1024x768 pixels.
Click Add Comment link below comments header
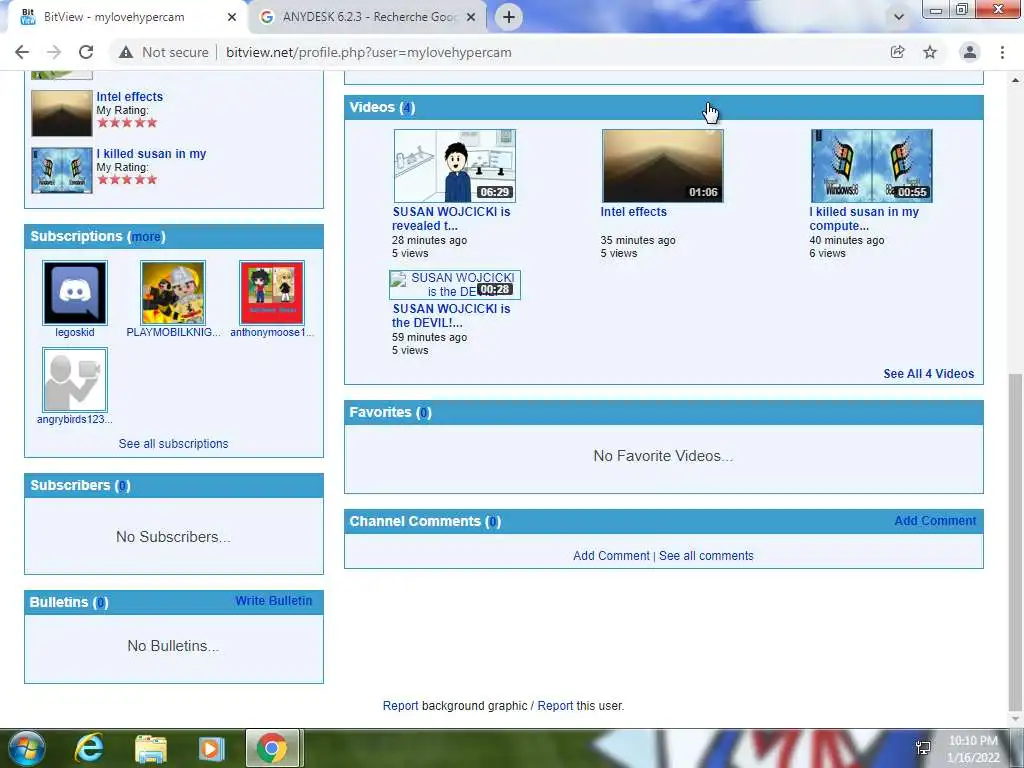click(x=611, y=556)
